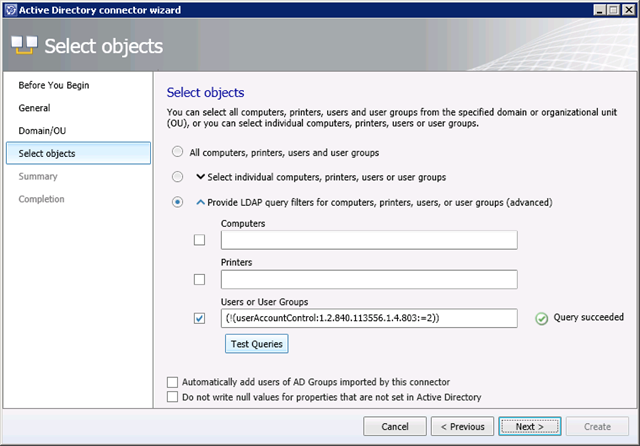Go to the Before You Begin step
This screenshot has height=446, width=640.
click(x=54, y=85)
